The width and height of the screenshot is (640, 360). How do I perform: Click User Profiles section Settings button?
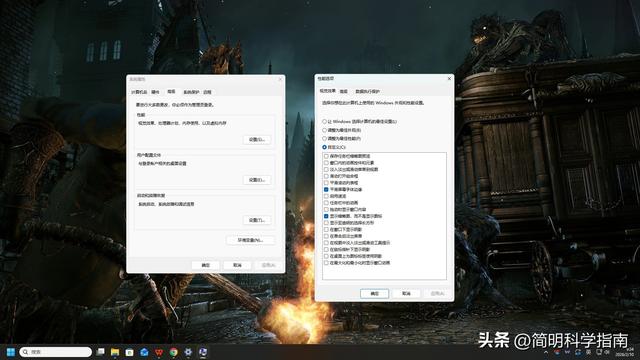257,180
